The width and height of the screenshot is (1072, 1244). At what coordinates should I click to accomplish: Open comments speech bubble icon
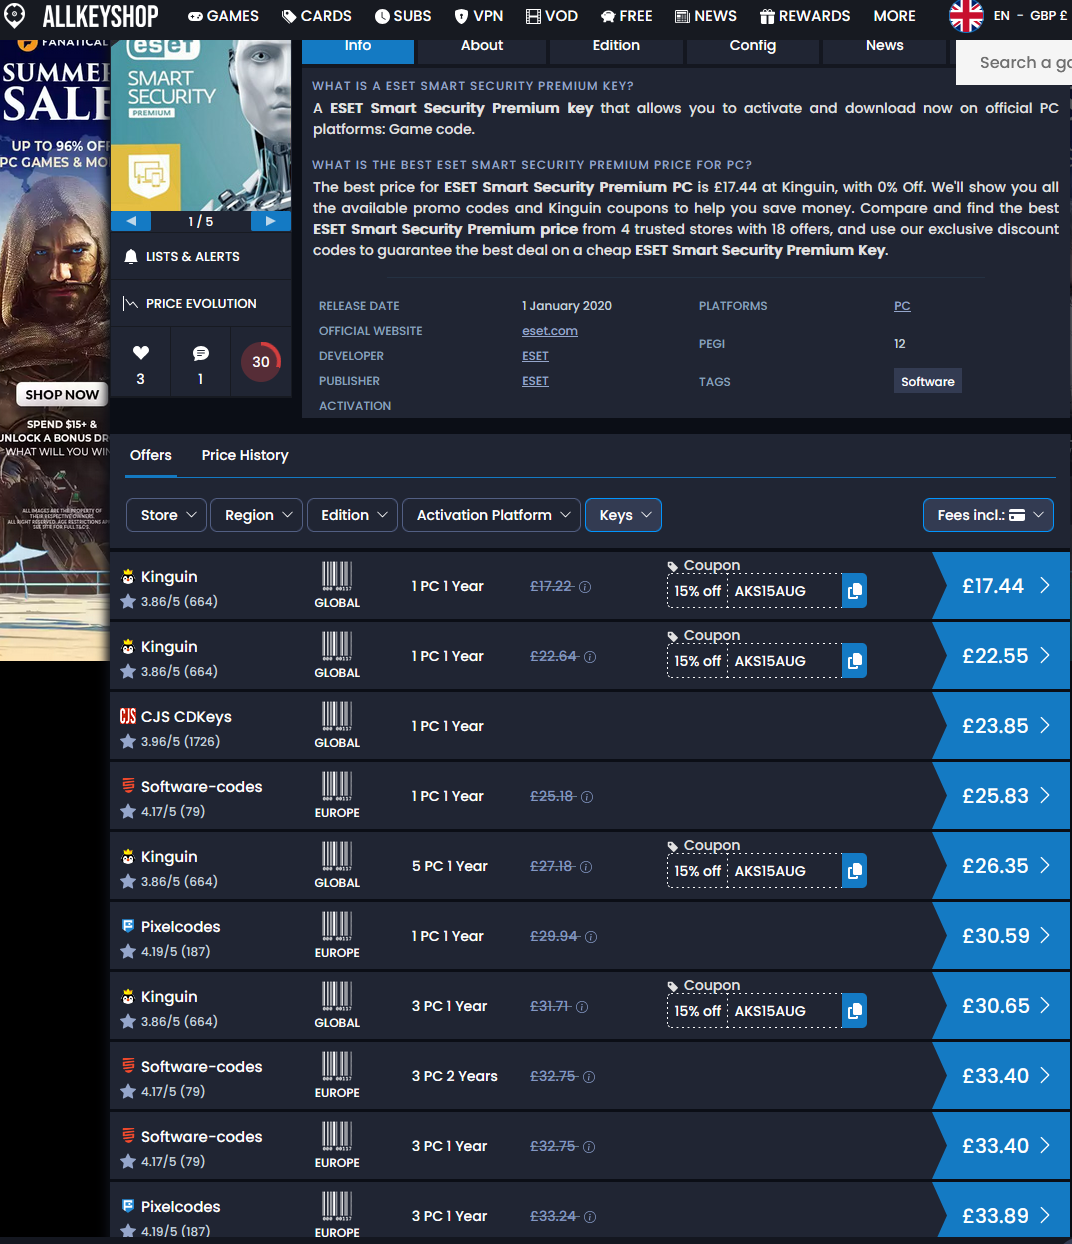coord(201,353)
